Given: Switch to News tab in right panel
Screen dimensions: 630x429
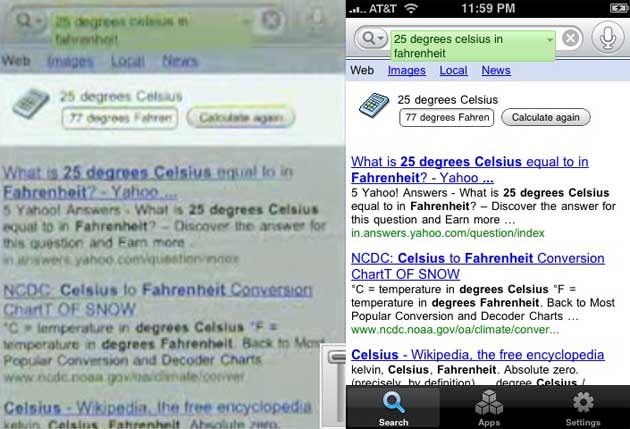Looking at the screenshot, I should coord(496,70).
